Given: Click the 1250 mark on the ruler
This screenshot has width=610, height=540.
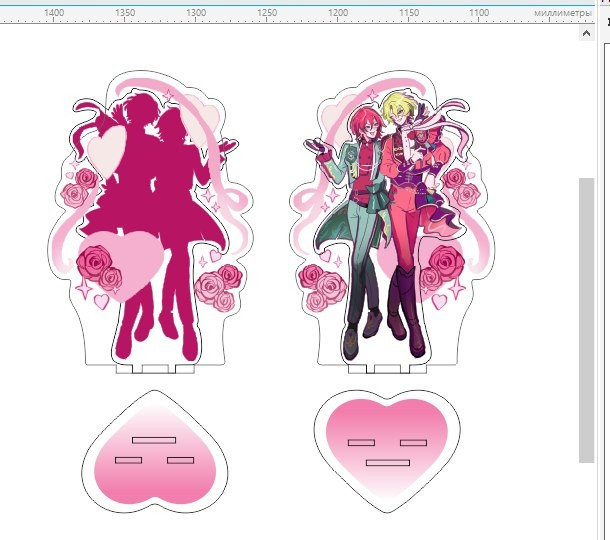Looking at the screenshot, I should [267, 12].
